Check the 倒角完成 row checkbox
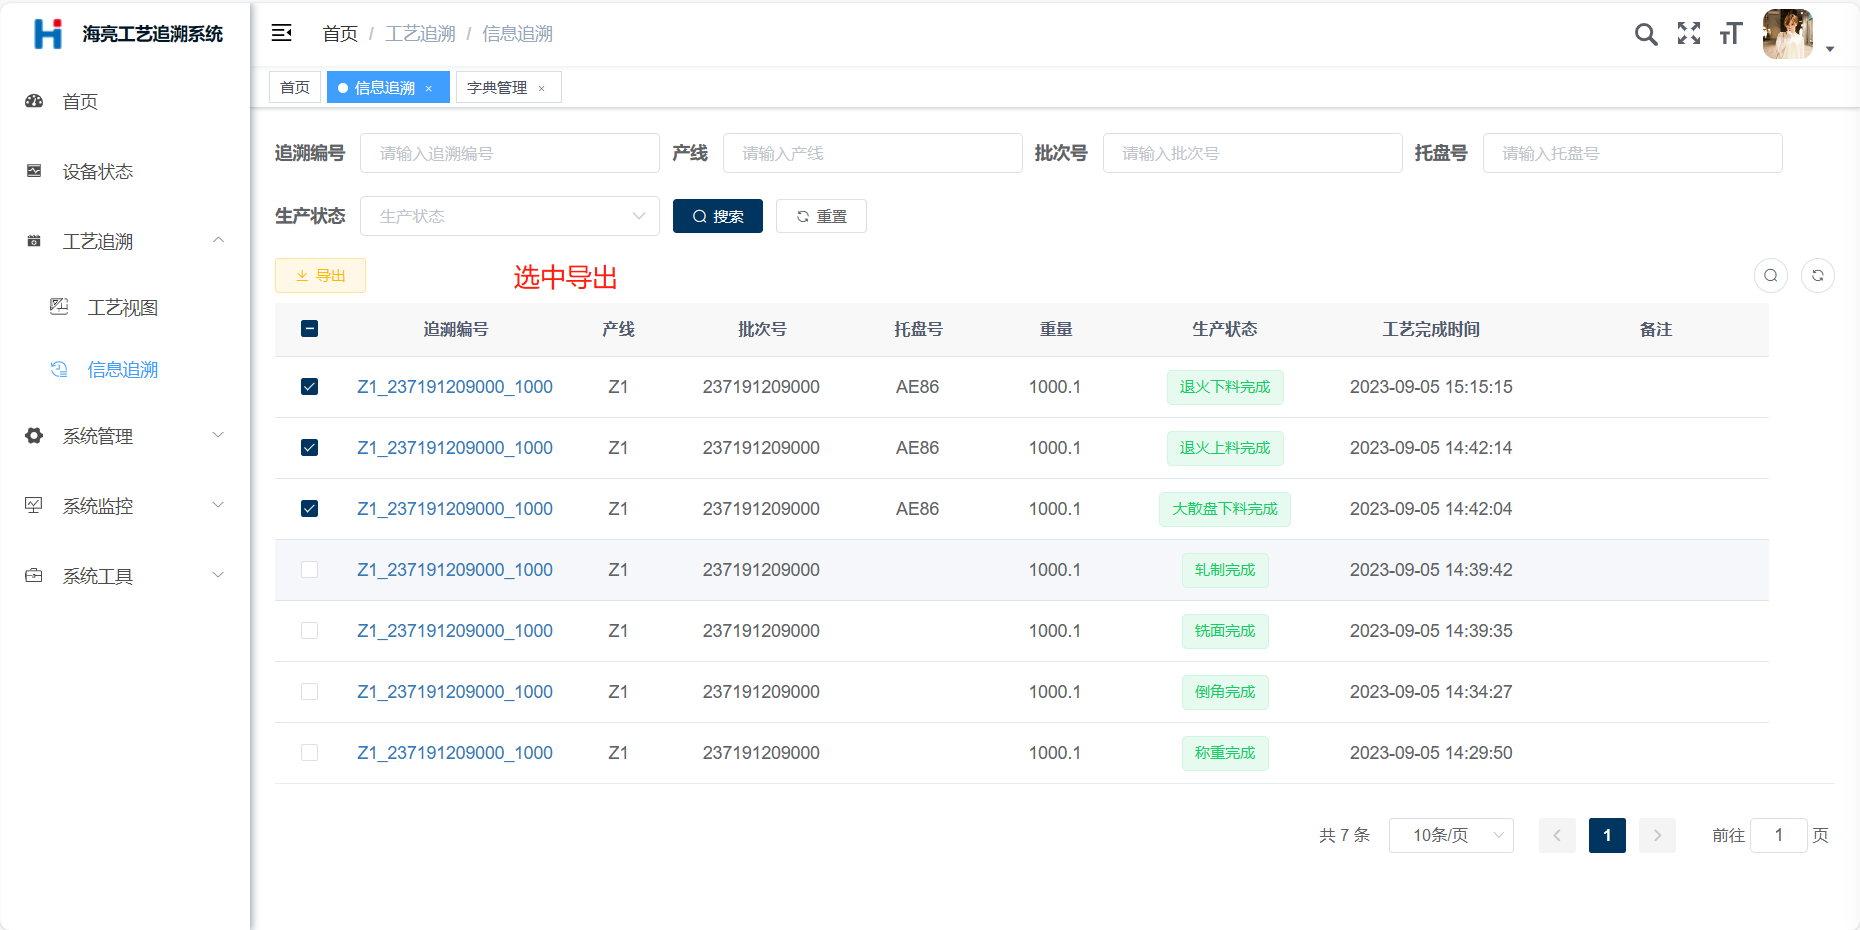The image size is (1860, 930). tap(310, 692)
